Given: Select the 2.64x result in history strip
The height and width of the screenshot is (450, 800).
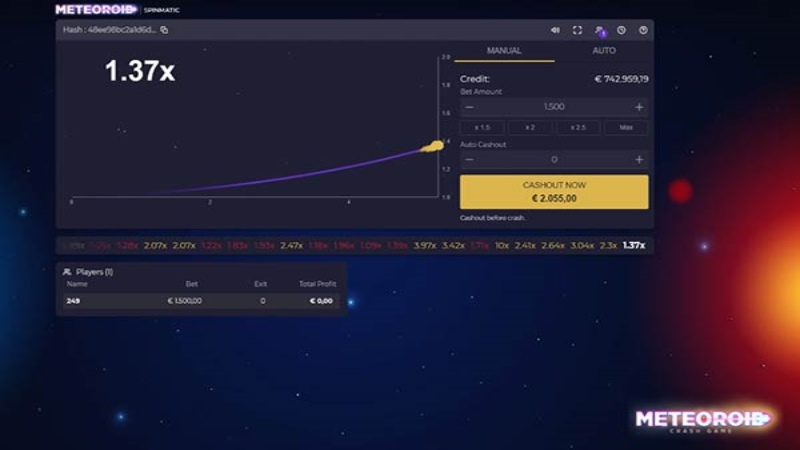Looking at the screenshot, I should [553, 245].
